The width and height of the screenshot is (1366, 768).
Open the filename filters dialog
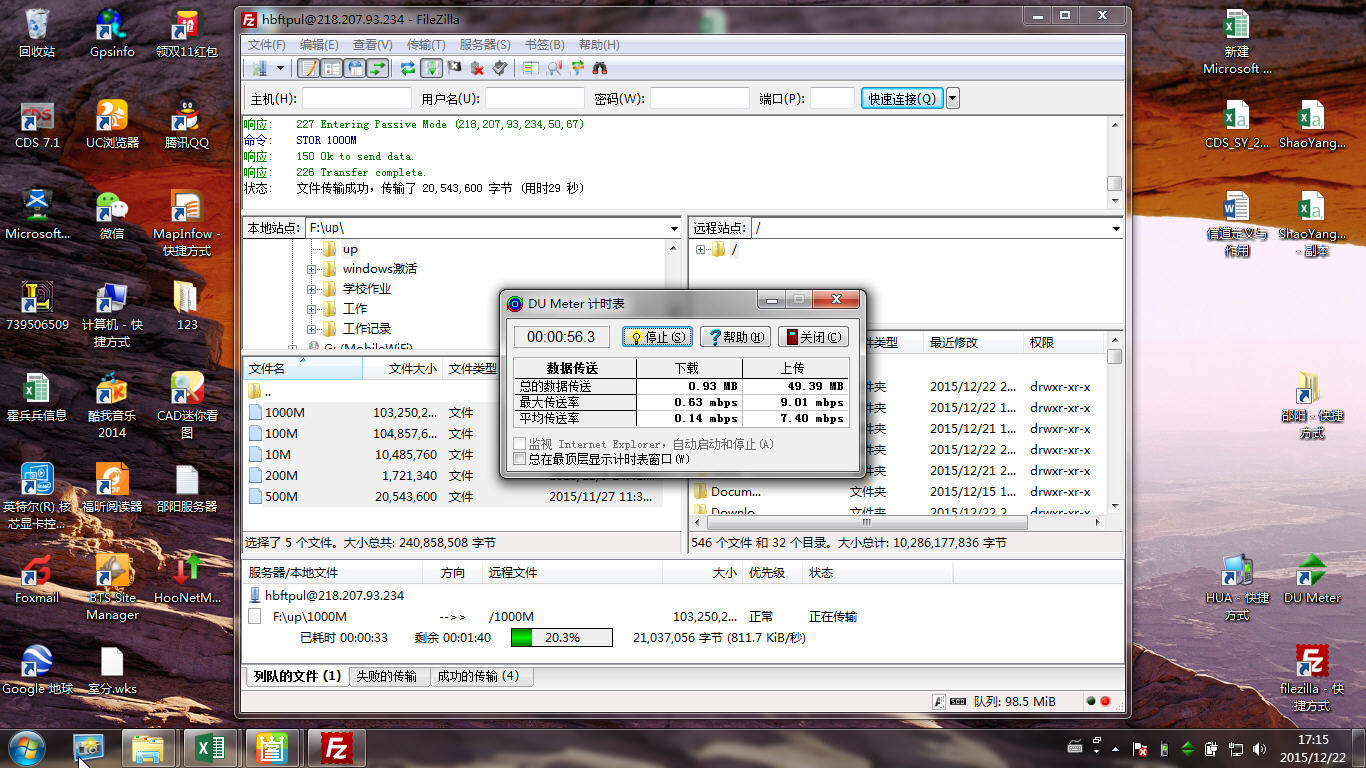[x=531, y=68]
